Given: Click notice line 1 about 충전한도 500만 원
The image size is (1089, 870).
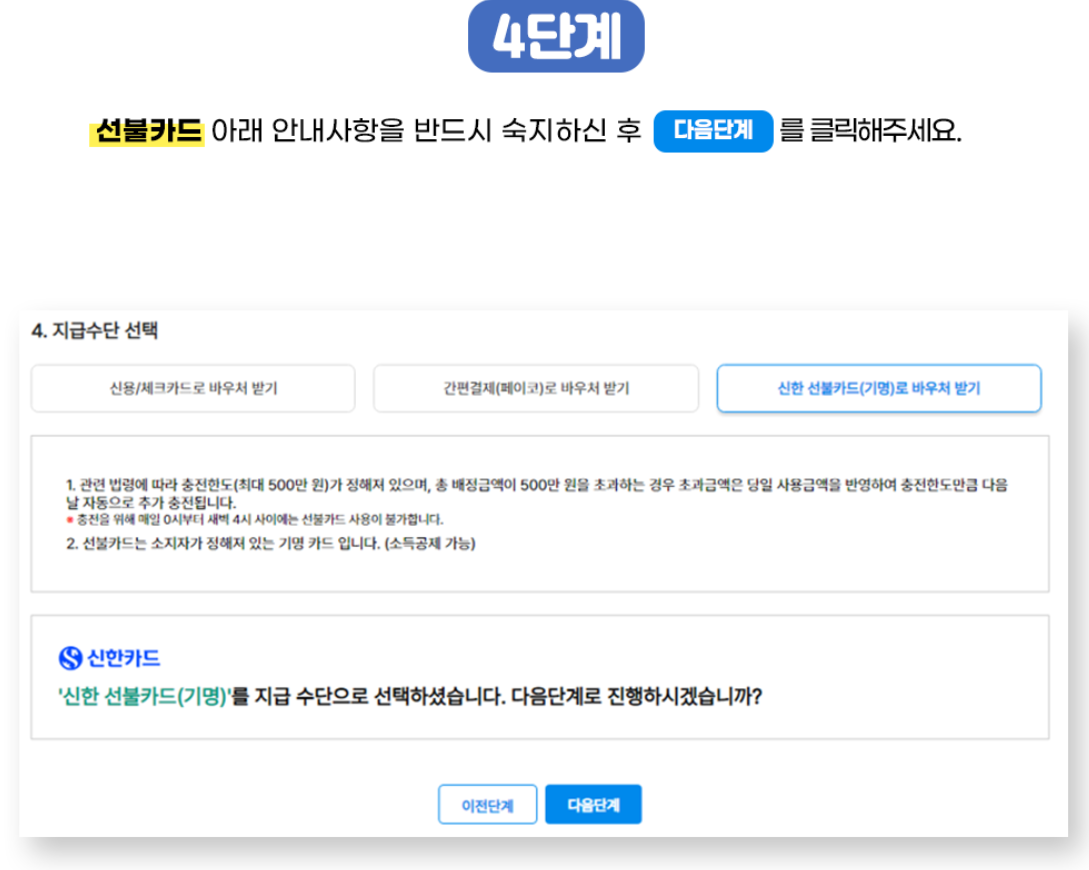Looking at the screenshot, I should [536, 493].
